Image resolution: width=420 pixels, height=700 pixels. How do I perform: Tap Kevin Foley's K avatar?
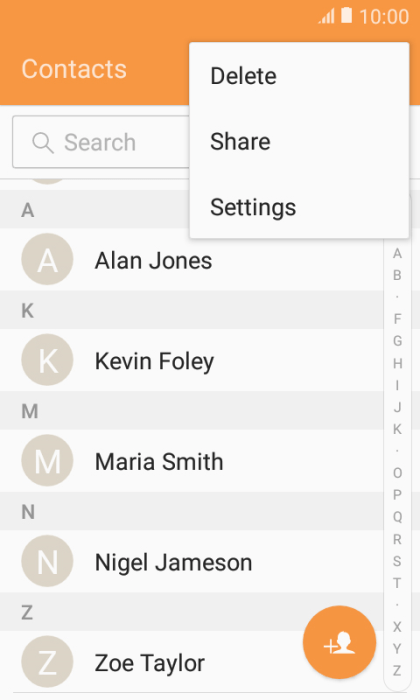(47, 360)
